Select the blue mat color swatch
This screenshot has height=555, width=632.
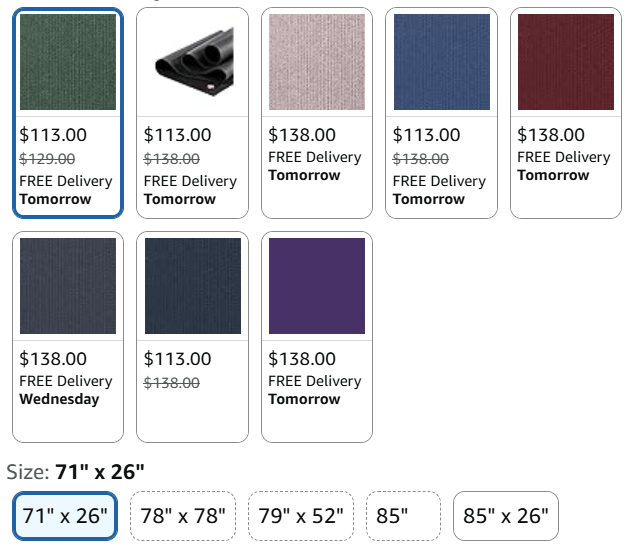point(441,62)
